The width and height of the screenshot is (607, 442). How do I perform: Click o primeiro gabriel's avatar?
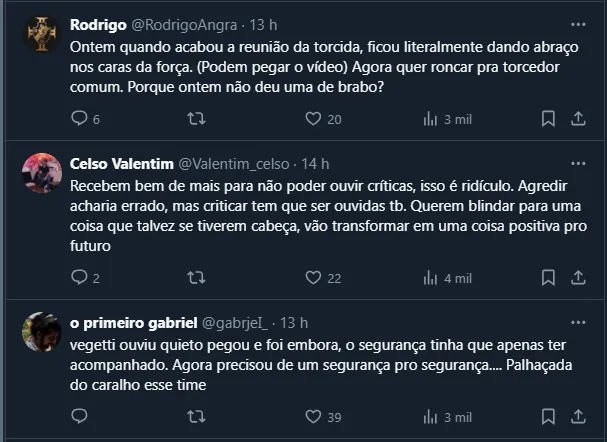[42, 332]
